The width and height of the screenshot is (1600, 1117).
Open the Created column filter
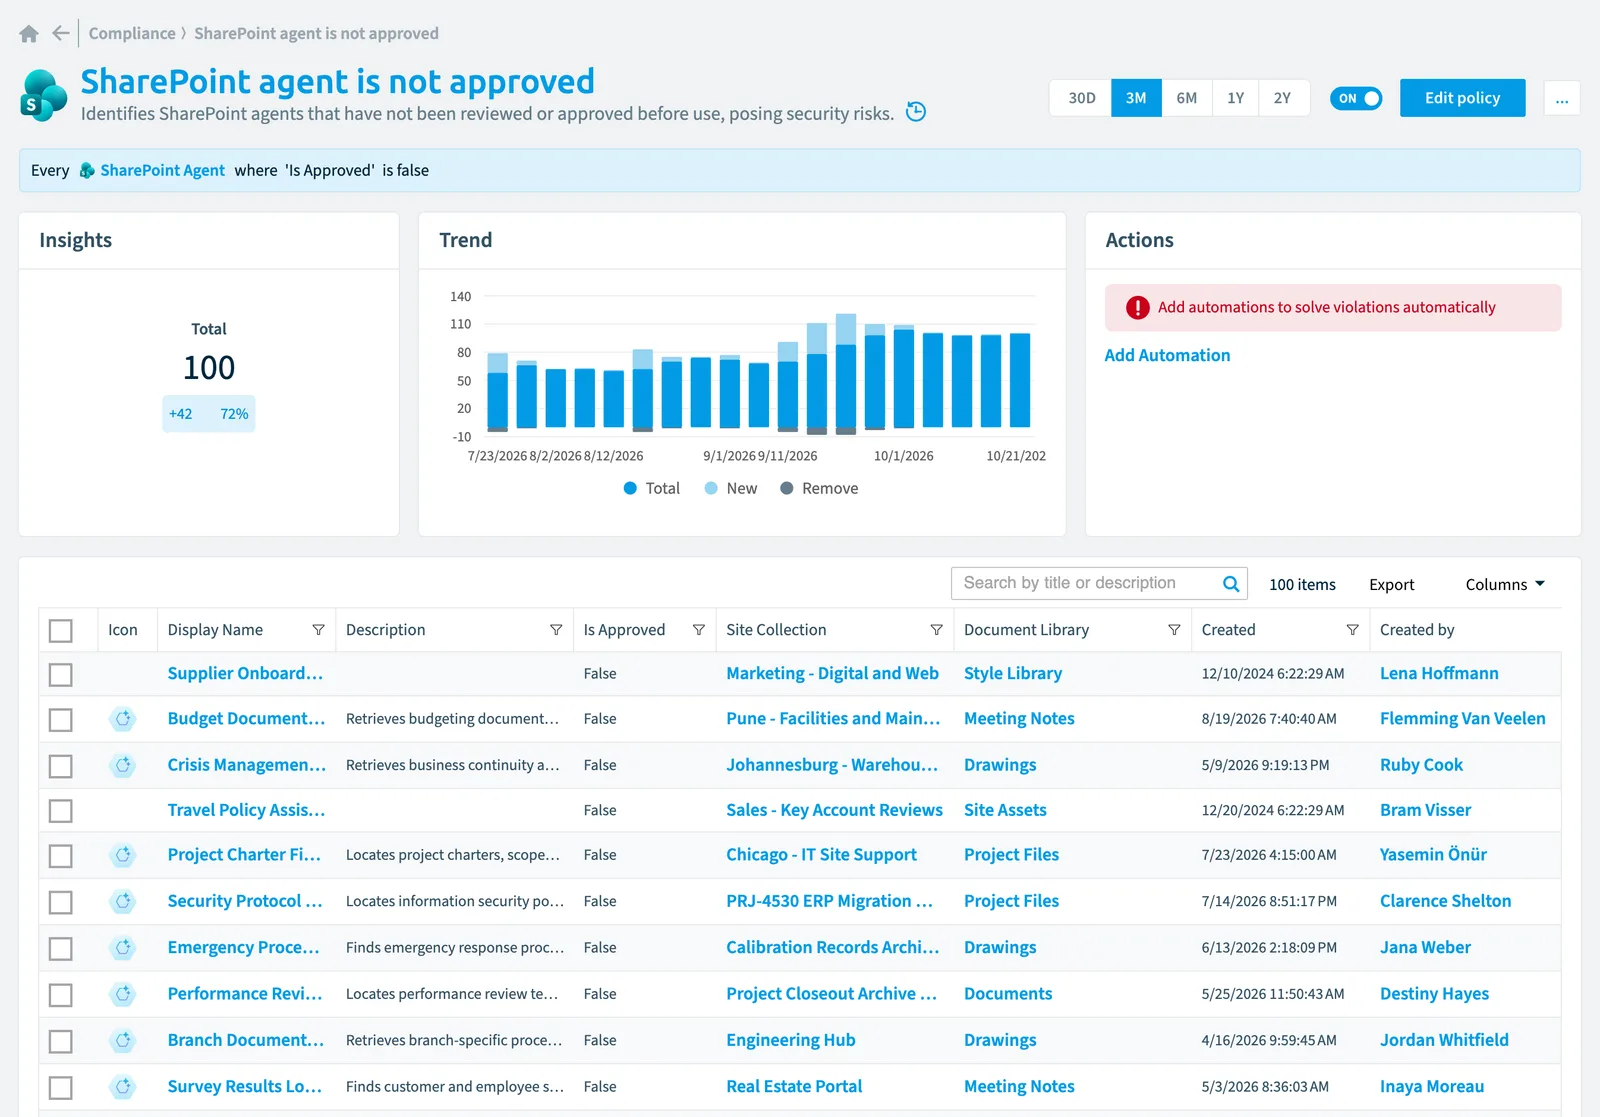pyautogui.click(x=1352, y=630)
